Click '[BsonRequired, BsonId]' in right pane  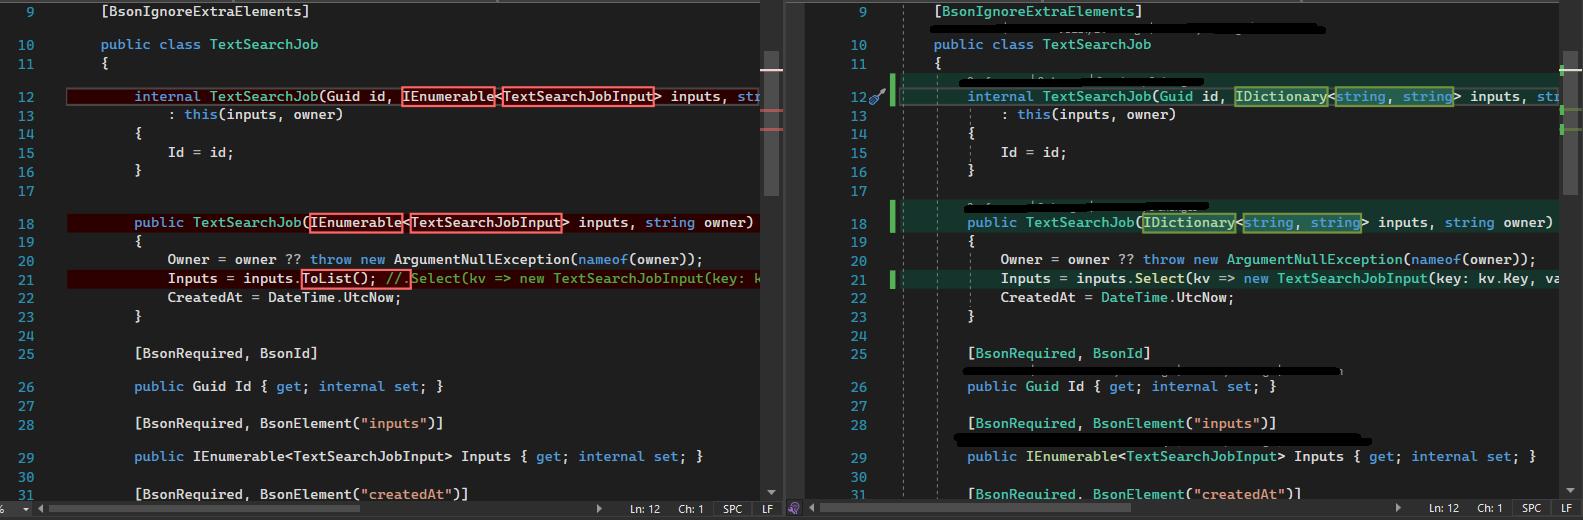click(1059, 354)
